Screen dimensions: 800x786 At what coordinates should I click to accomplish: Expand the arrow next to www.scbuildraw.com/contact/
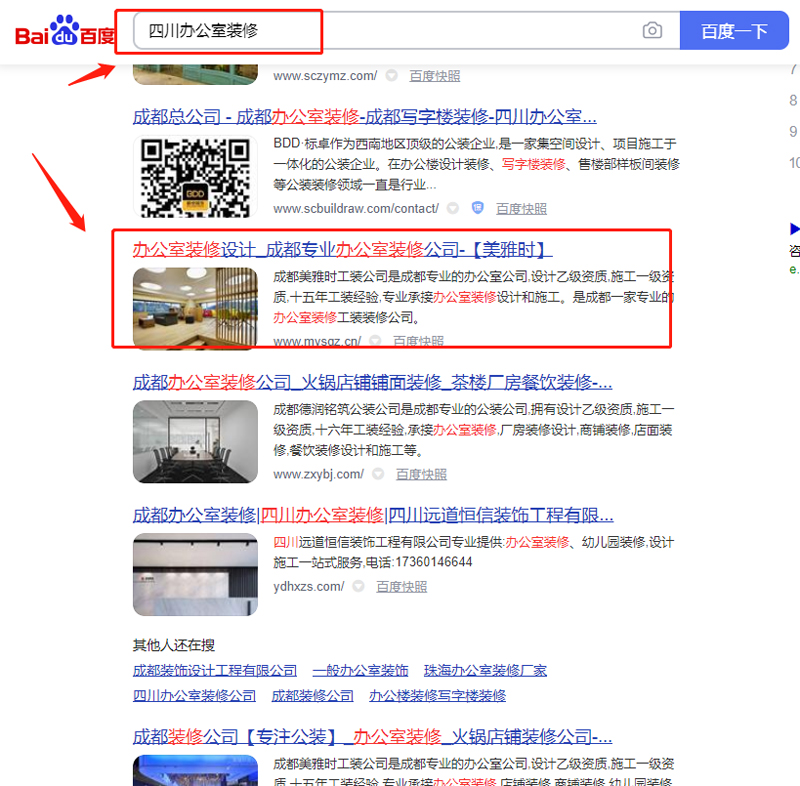[x=453, y=208]
